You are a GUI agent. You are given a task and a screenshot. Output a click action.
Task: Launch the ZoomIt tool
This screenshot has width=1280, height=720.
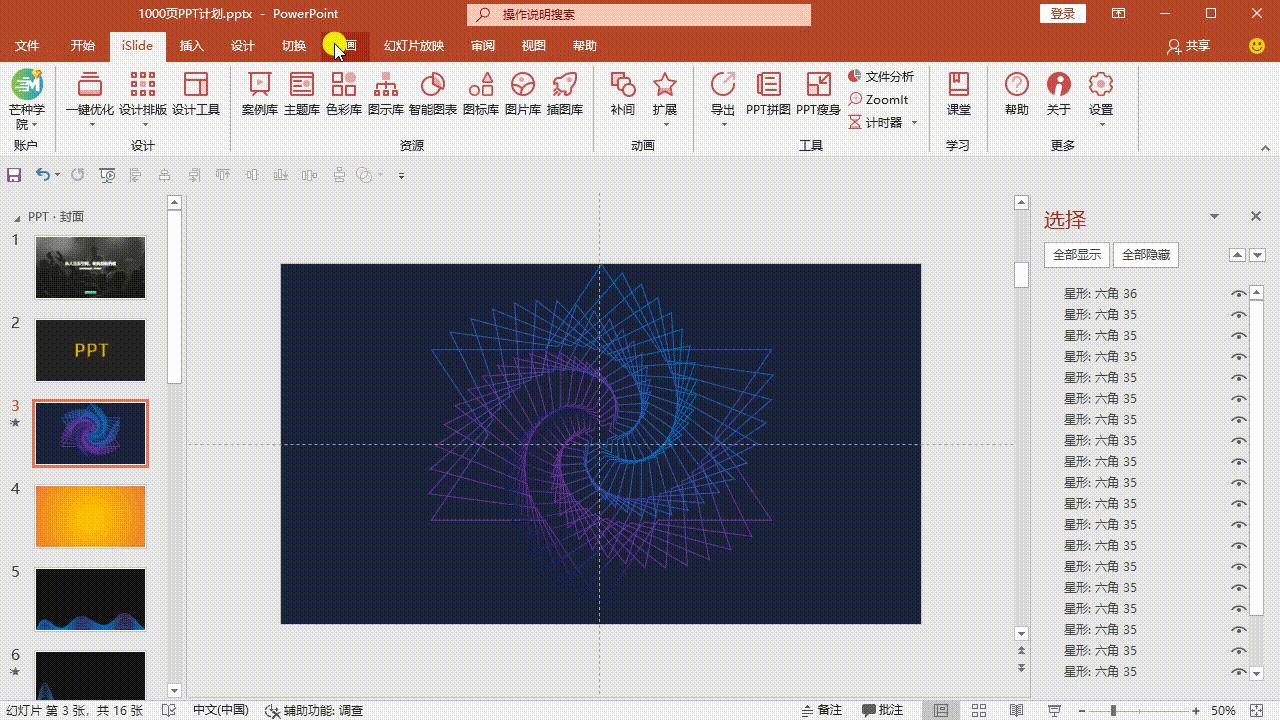pos(879,99)
